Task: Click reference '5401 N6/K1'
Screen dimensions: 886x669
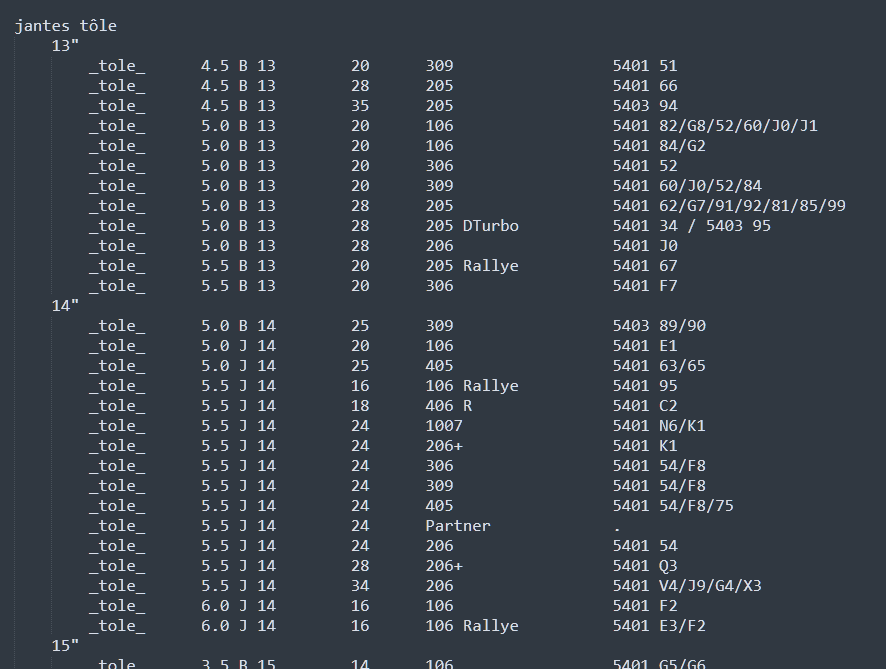Action: [659, 426]
